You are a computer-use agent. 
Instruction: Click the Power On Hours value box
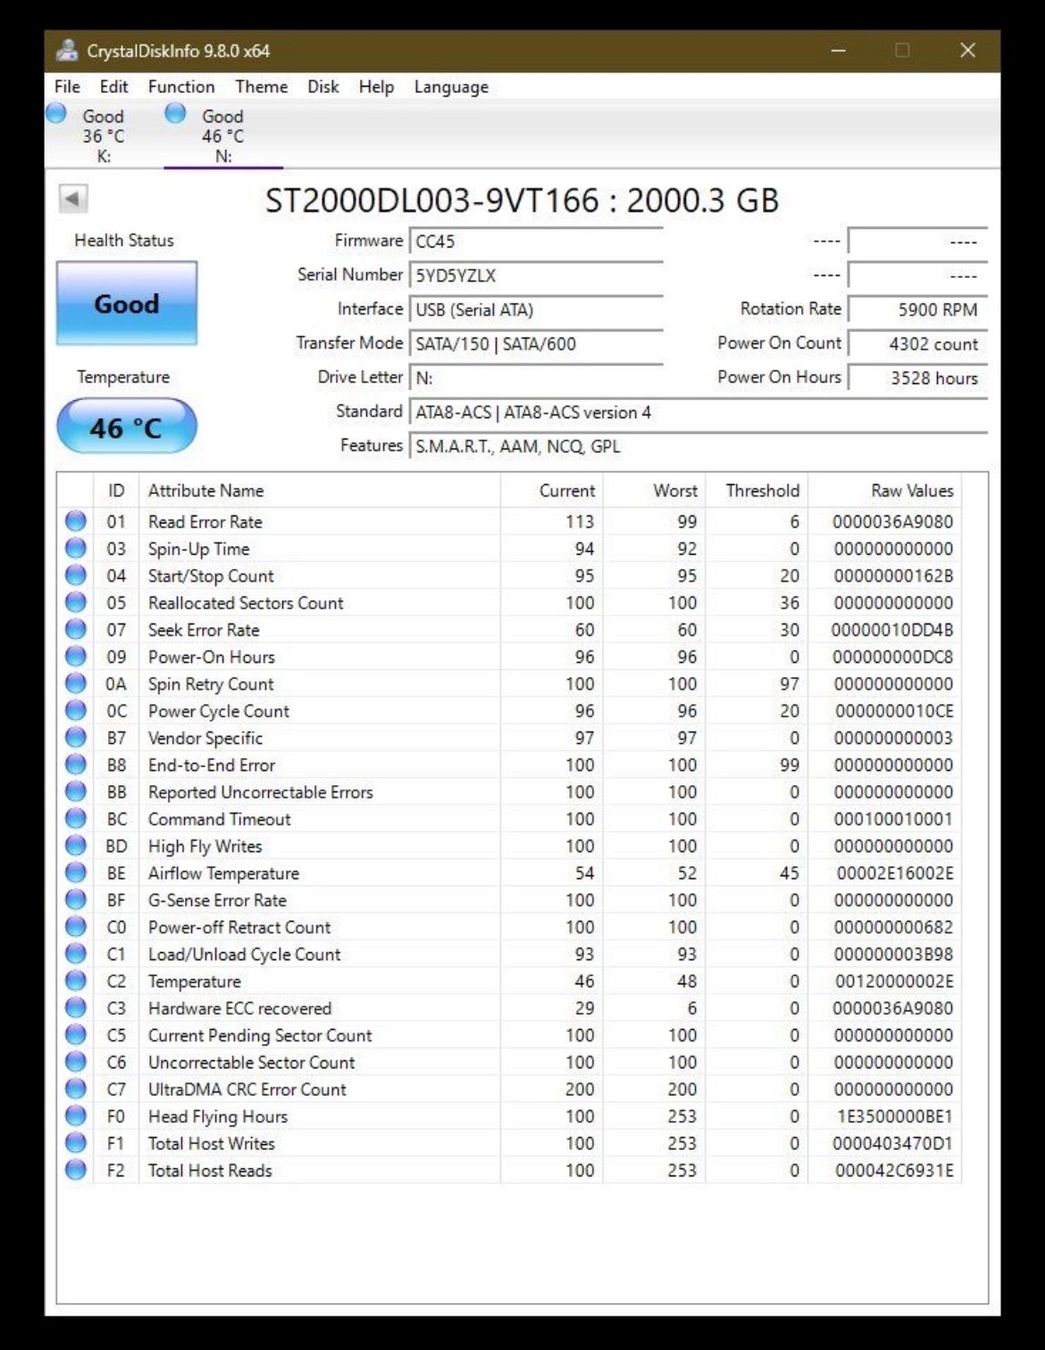click(918, 378)
